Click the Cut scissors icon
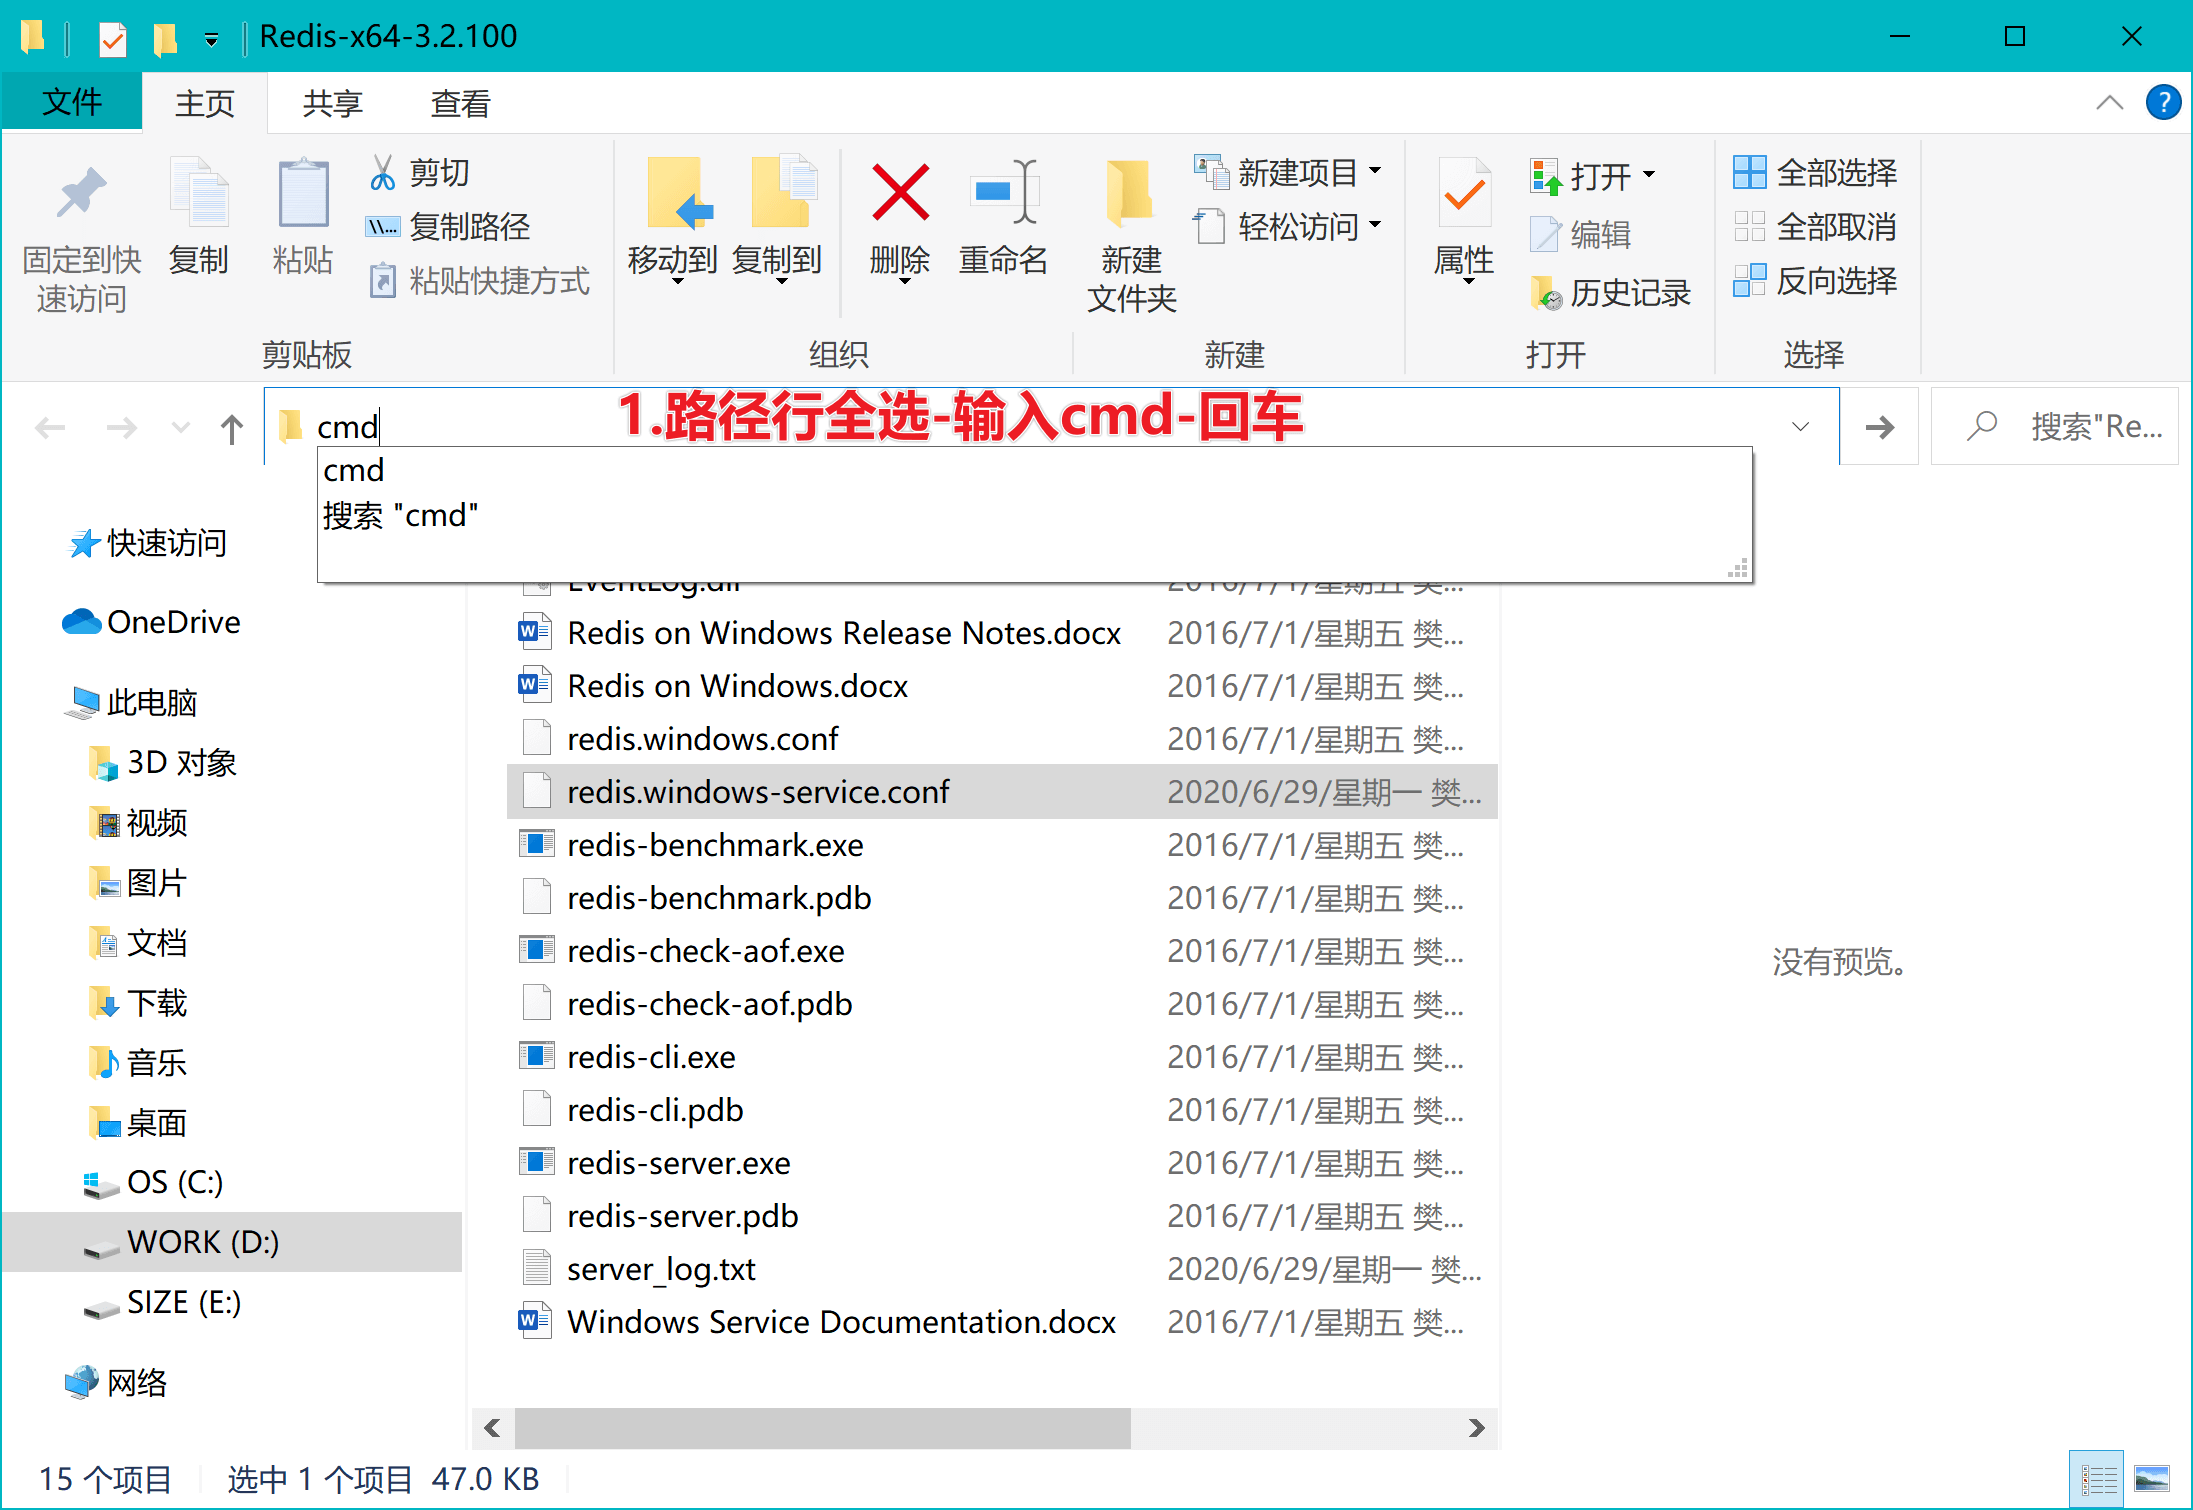 pos(382,173)
